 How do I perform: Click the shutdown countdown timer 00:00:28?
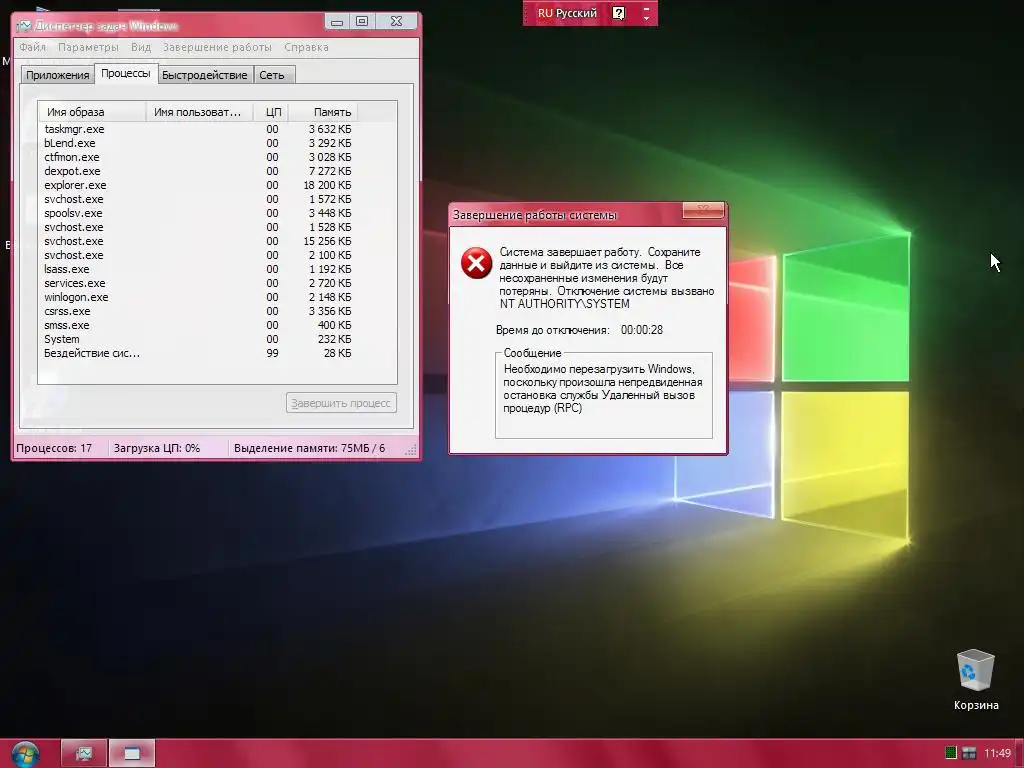click(642, 330)
